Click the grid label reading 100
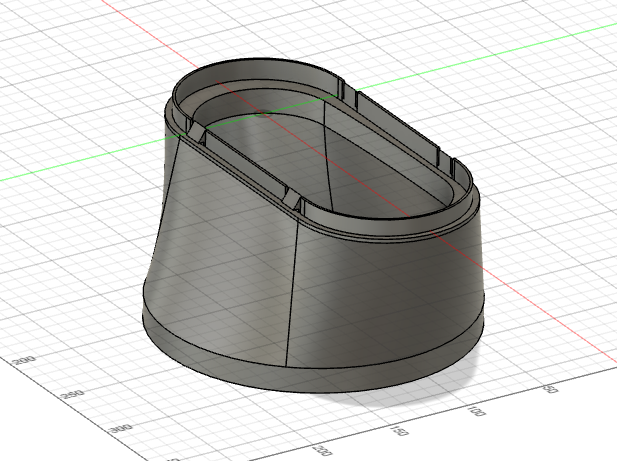The height and width of the screenshot is (461, 617). click(476, 411)
